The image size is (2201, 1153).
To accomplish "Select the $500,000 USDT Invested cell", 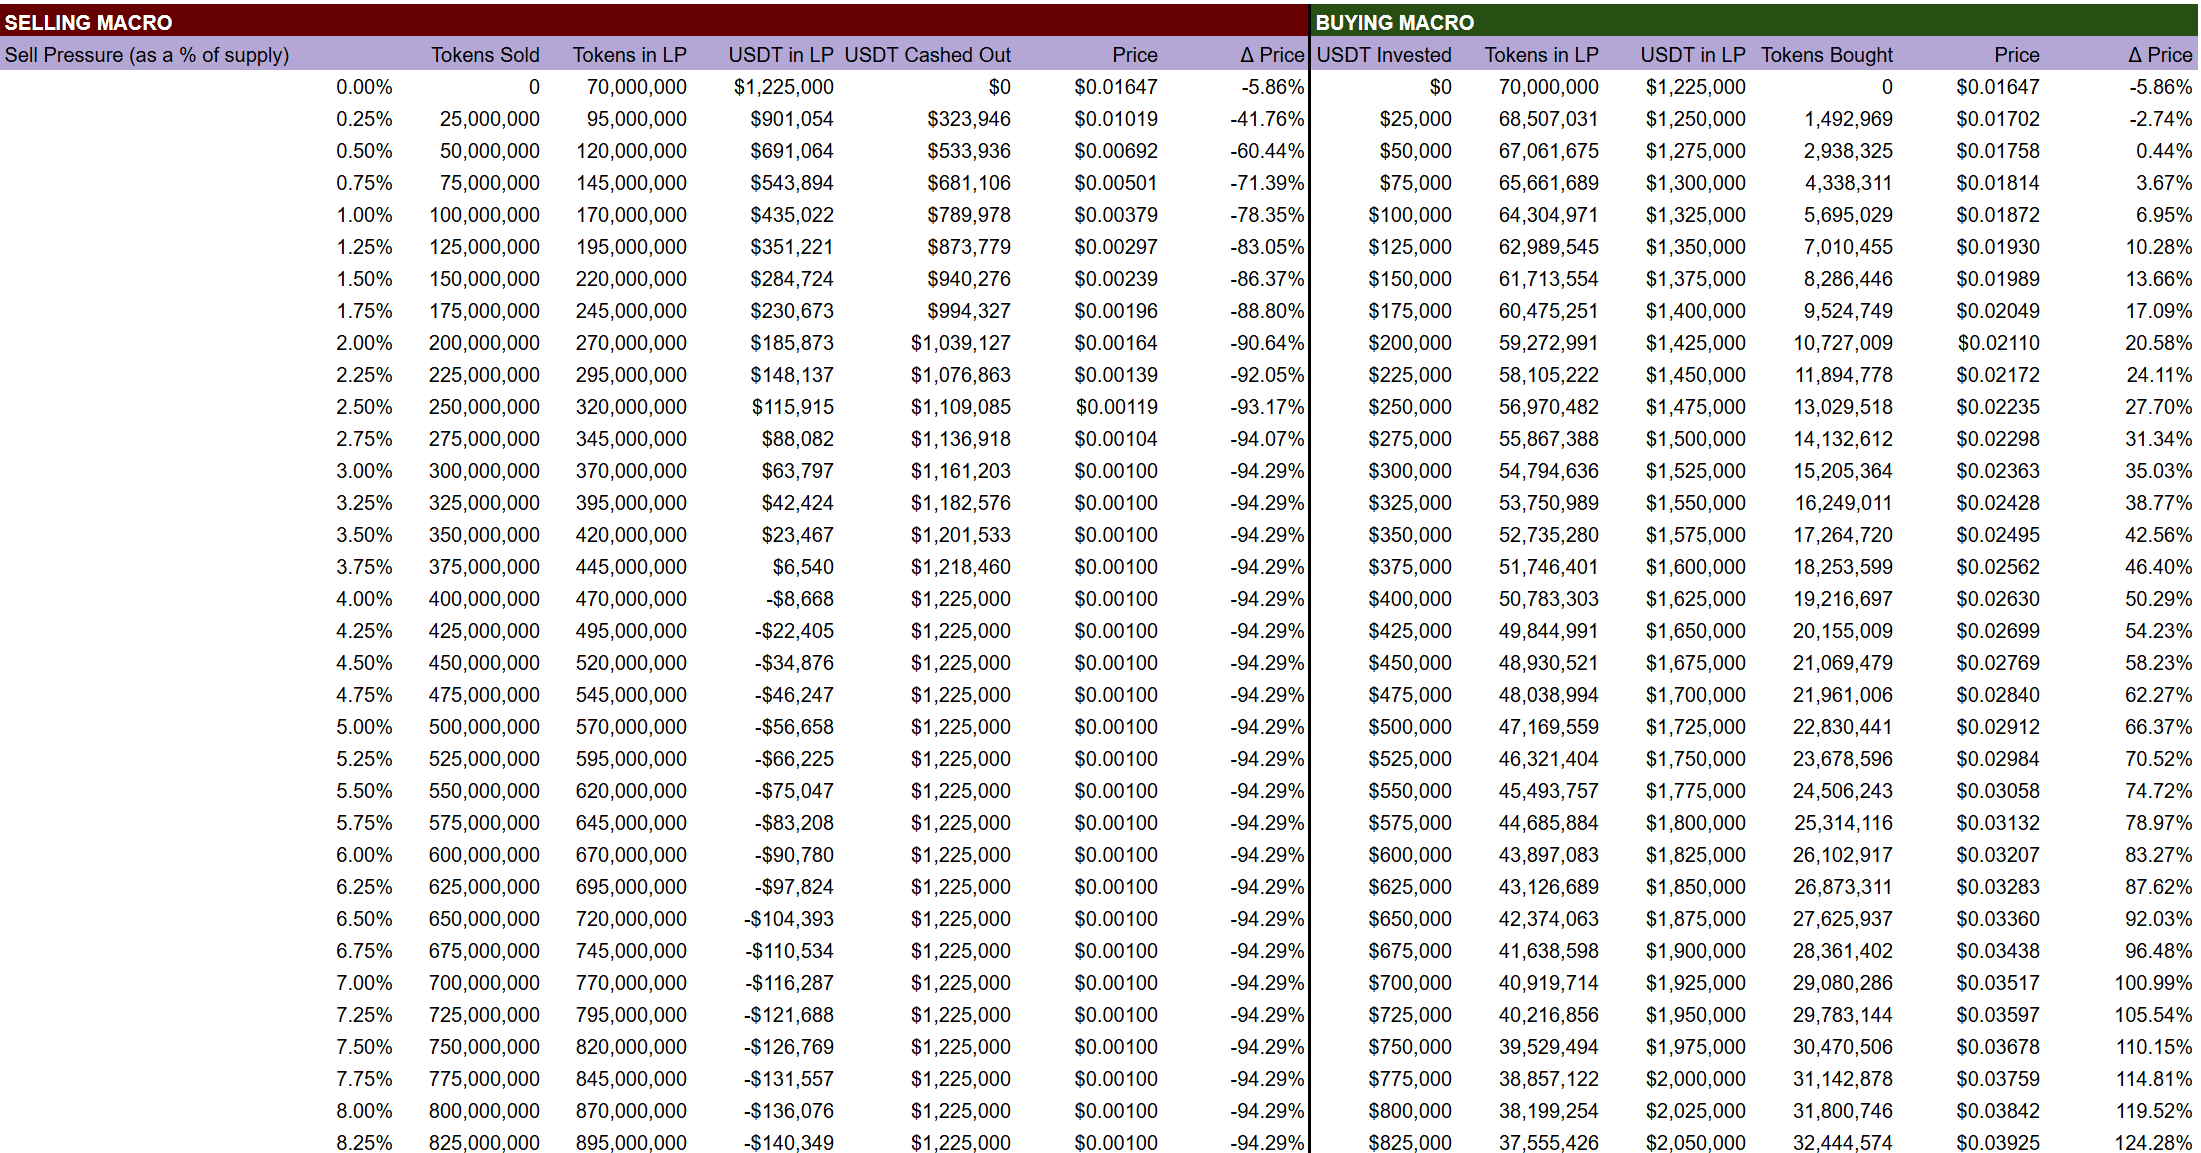I will coord(1409,727).
